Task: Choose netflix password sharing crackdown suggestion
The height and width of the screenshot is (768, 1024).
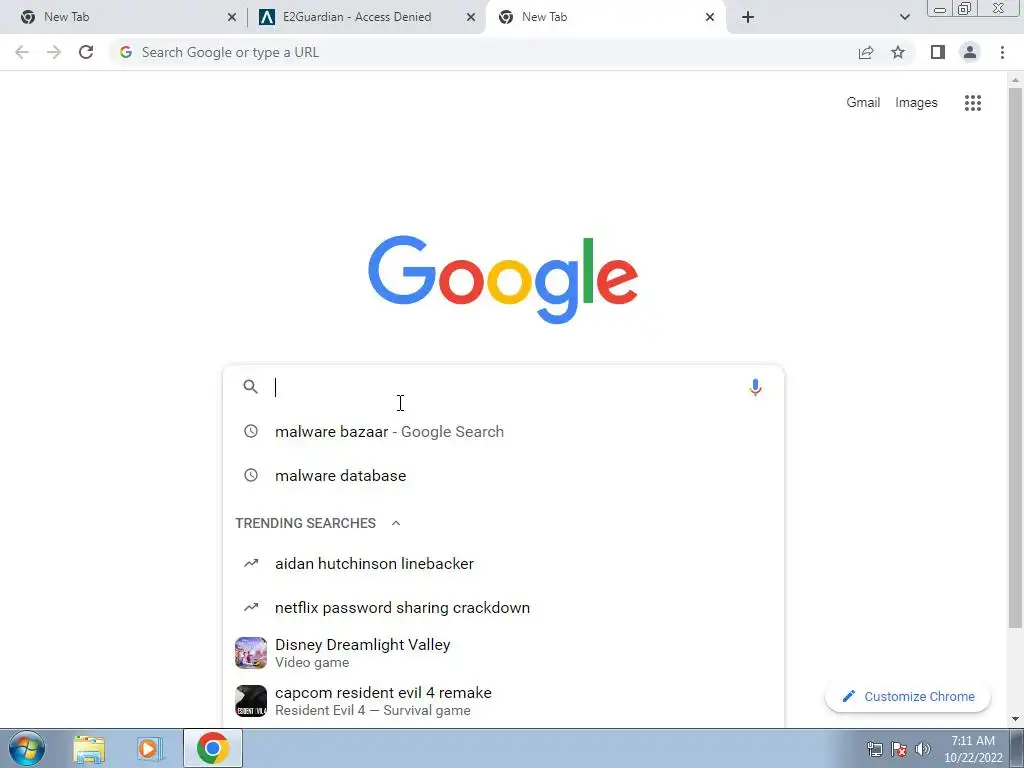Action: (503, 607)
